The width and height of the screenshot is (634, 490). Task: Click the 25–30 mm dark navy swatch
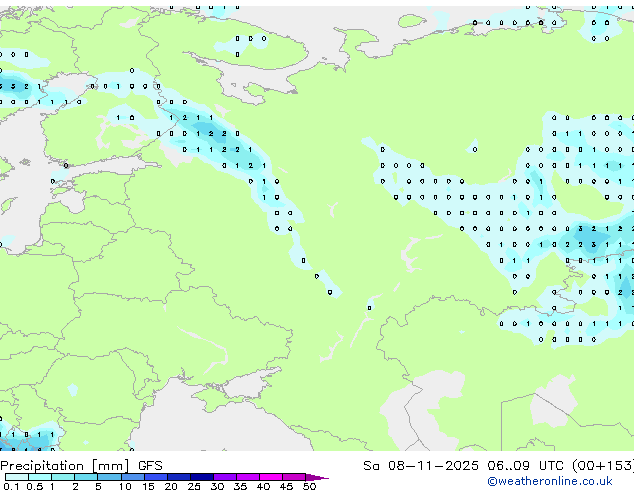(202, 477)
